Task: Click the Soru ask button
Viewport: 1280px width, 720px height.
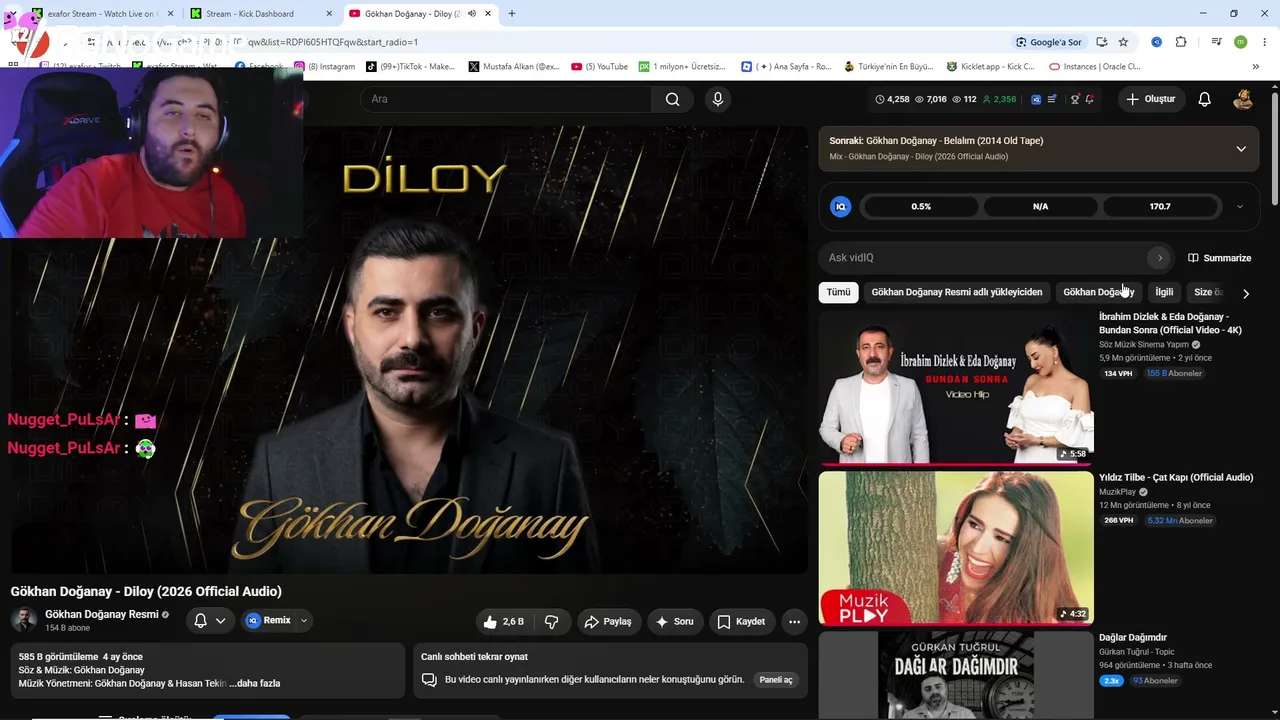Action: [x=675, y=621]
